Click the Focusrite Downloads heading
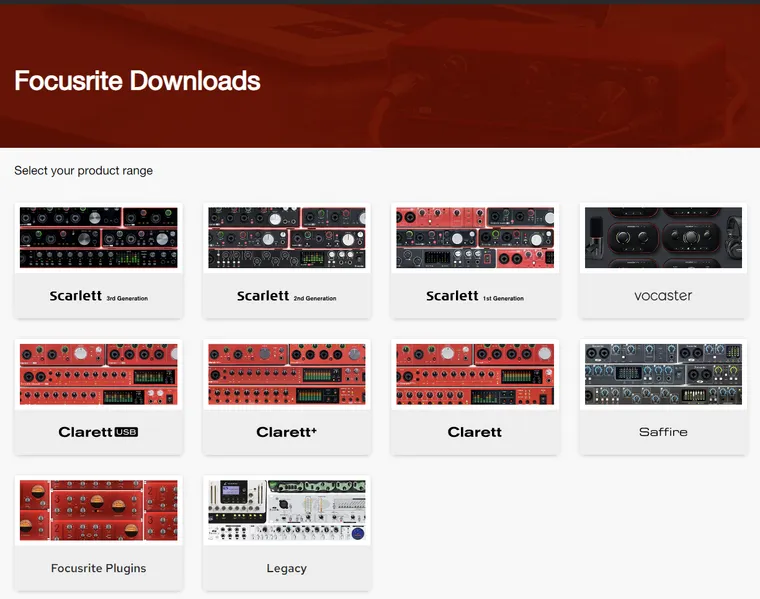760x599 pixels. (x=137, y=80)
